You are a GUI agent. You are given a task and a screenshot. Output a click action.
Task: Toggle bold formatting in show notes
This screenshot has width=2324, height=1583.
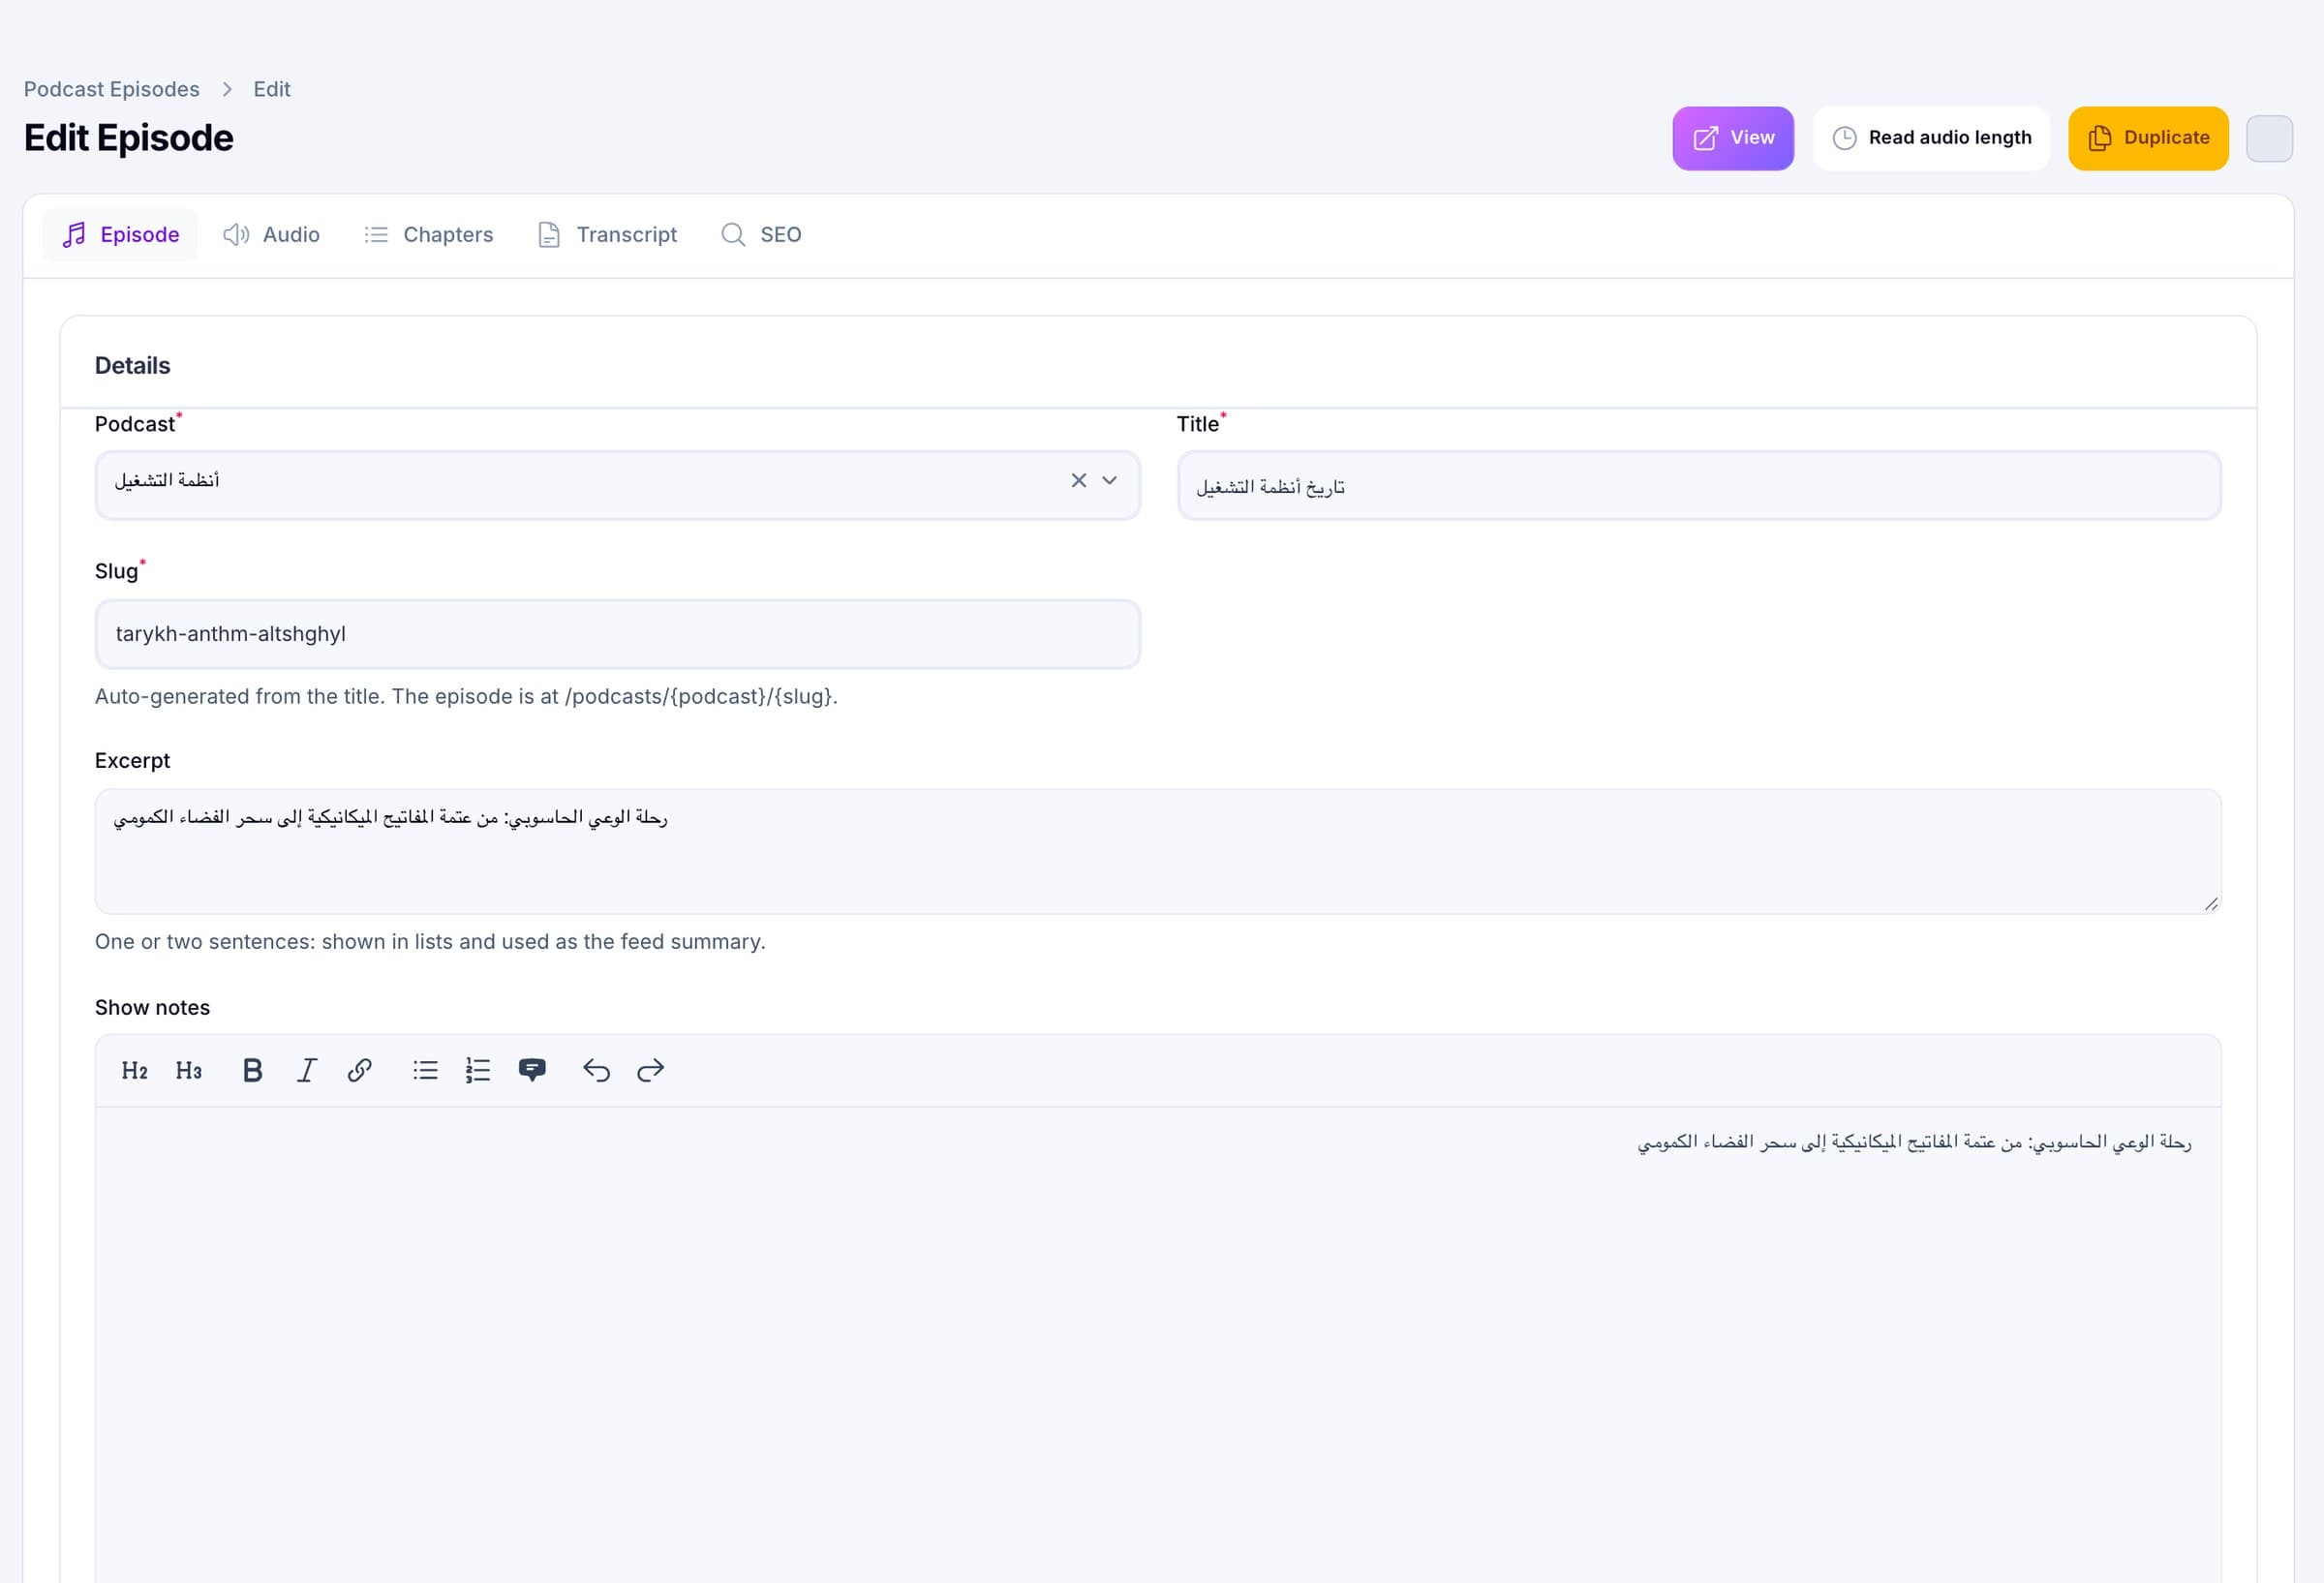click(x=253, y=1070)
